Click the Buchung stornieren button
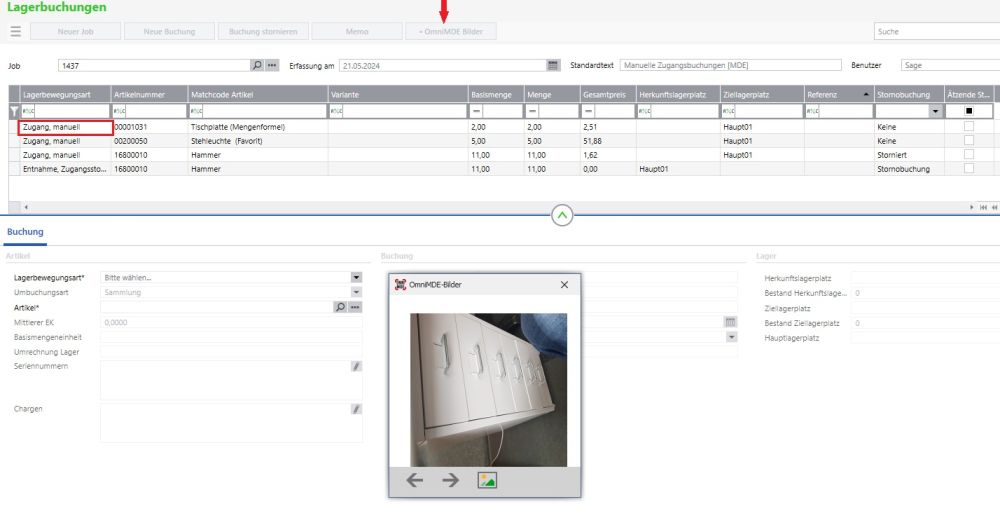The height and width of the screenshot is (518, 1000). pyautogui.click(x=263, y=32)
